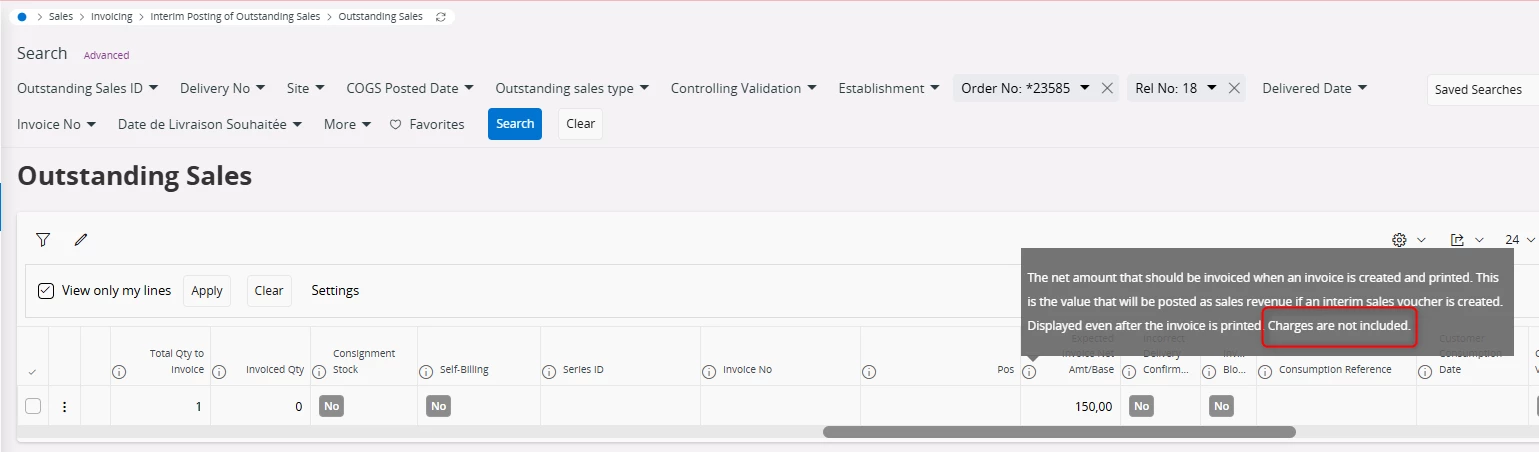Remove the Order No filter chip

(1107, 88)
